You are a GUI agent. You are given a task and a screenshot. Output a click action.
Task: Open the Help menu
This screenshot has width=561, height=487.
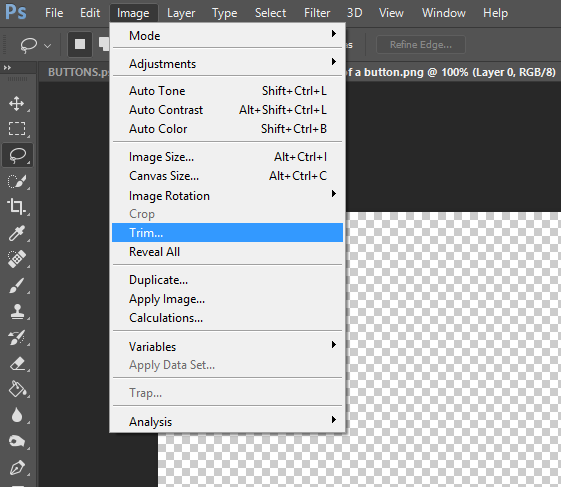pyautogui.click(x=495, y=13)
